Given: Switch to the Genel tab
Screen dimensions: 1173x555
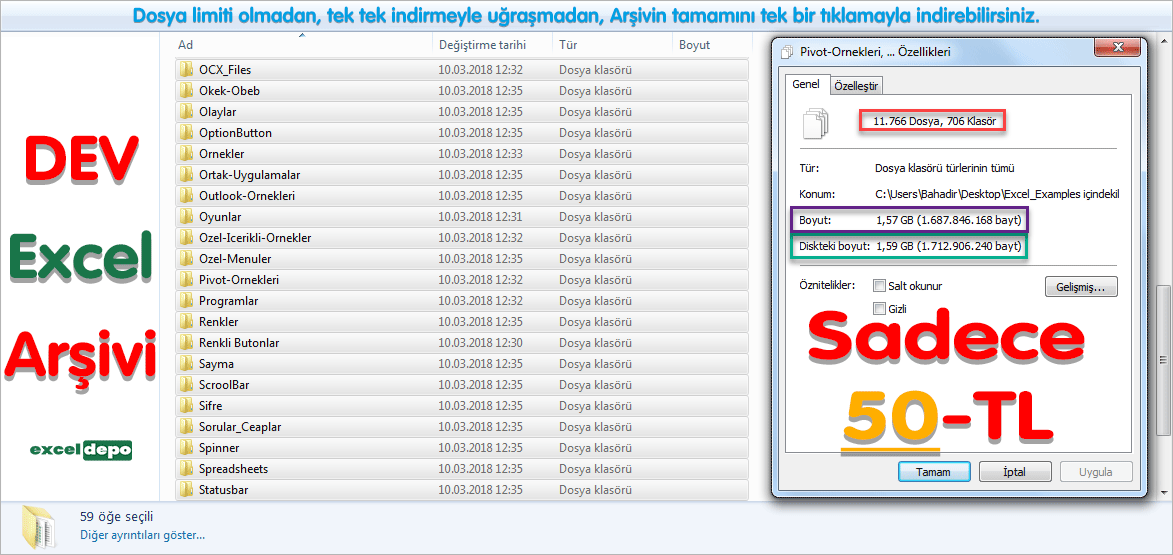Looking at the screenshot, I should point(806,85).
